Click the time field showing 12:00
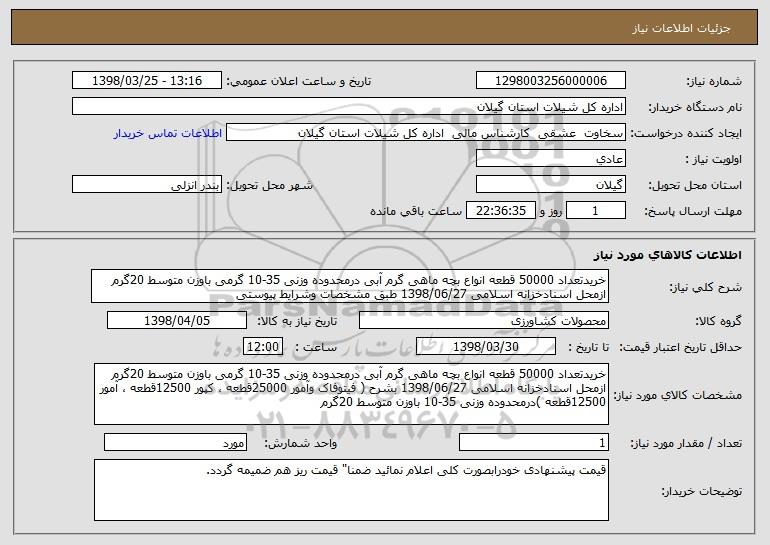Image resolution: width=770 pixels, height=545 pixels. [263, 347]
